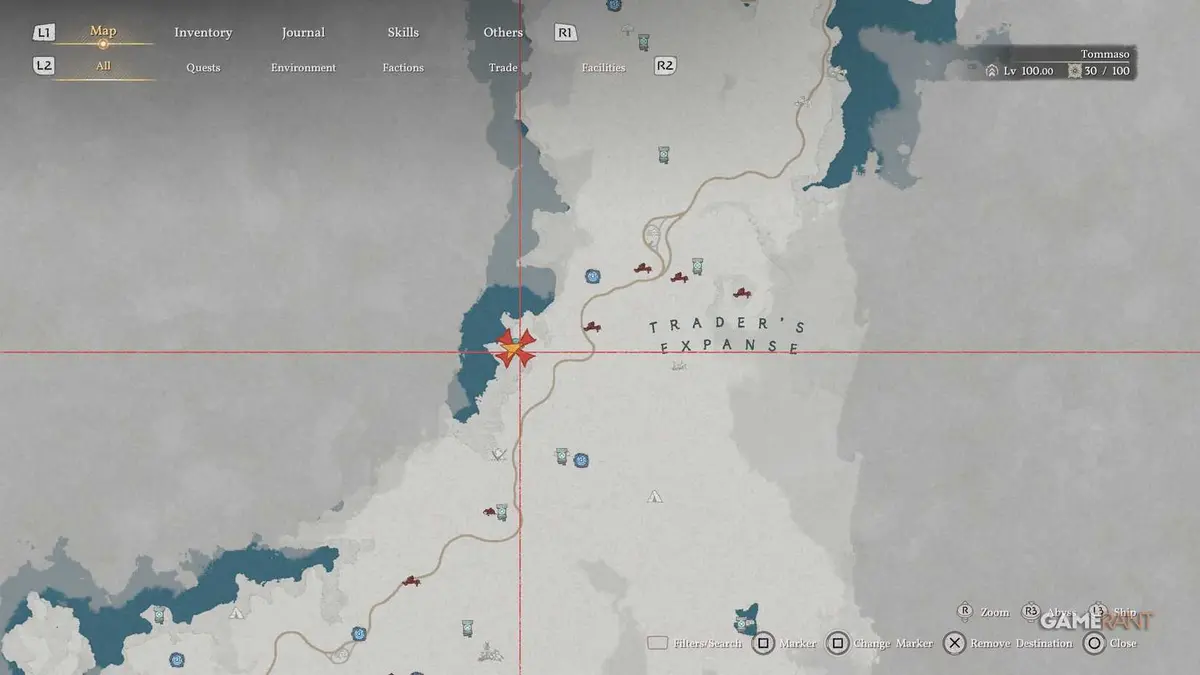Click the Lv 100.00 level readout
This screenshot has height=675, width=1200.
click(x=1021, y=71)
